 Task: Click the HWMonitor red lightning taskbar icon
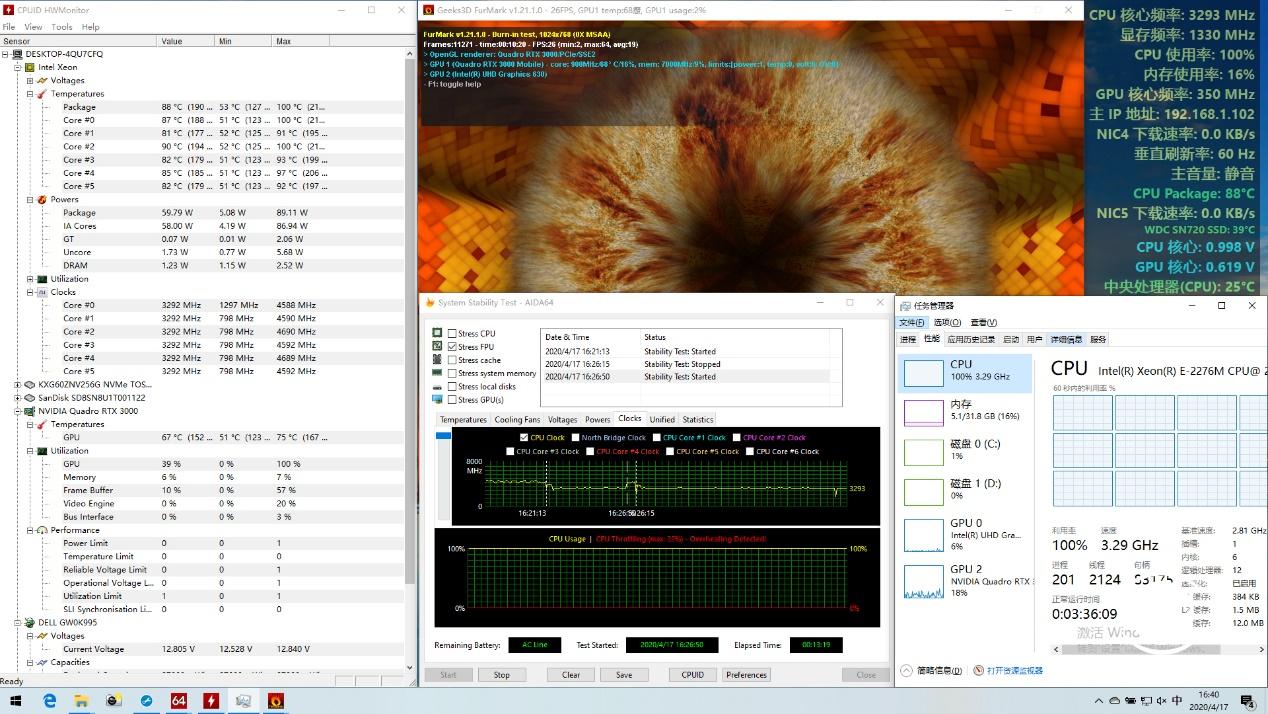pyautogui.click(x=211, y=701)
